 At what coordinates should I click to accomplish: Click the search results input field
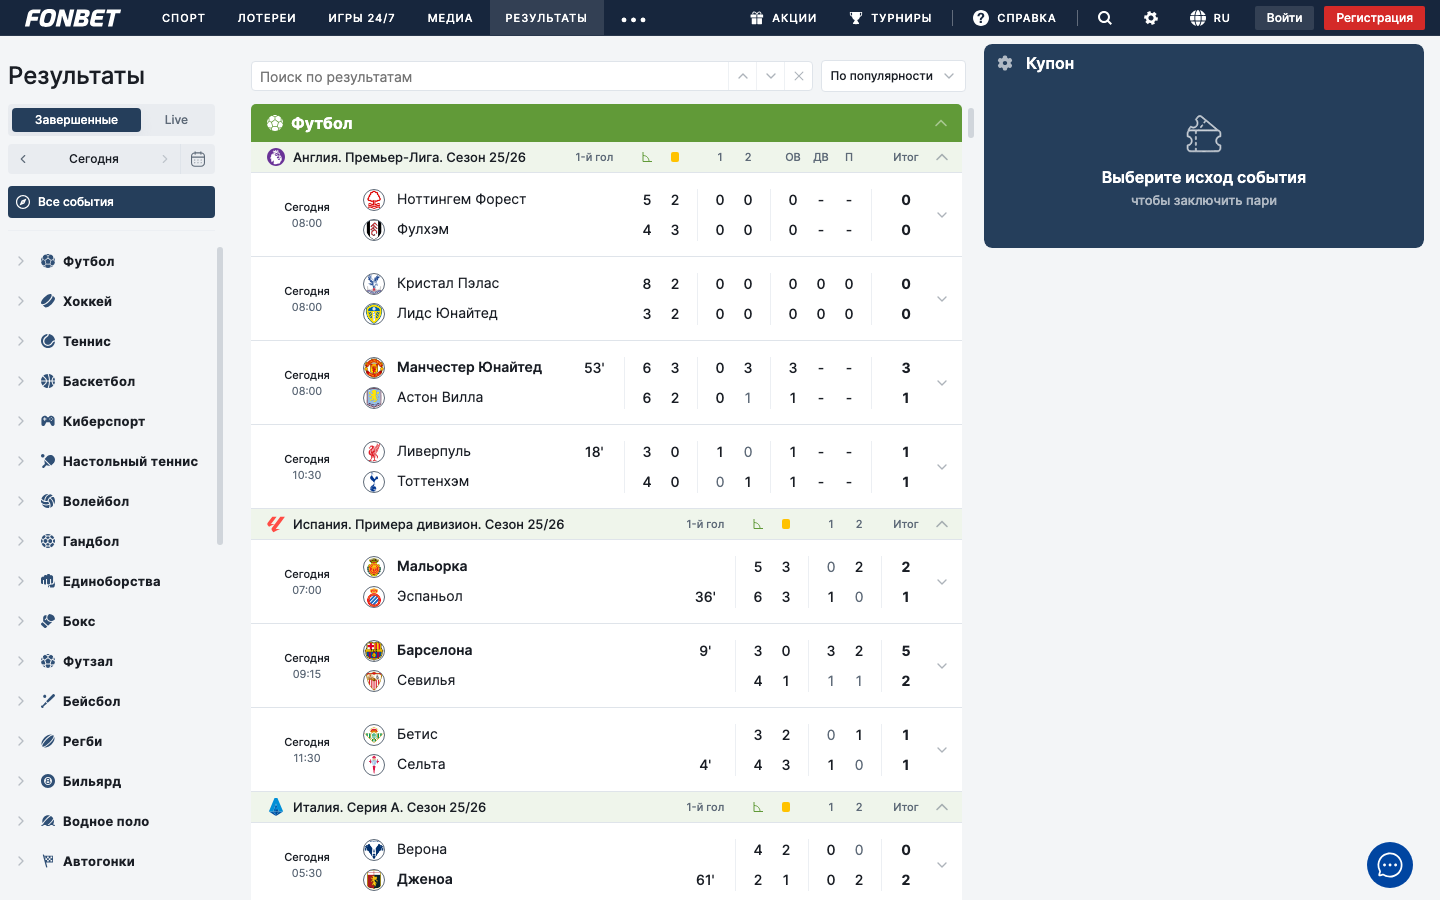tap(490, 76)
